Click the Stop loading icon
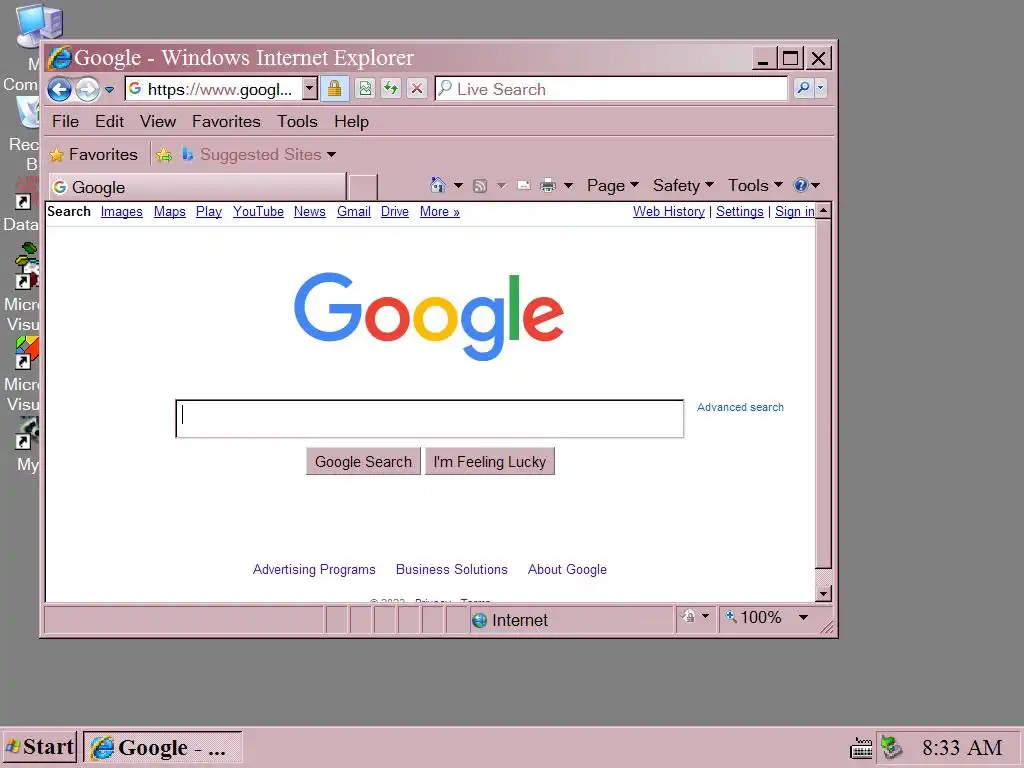Screen dimensions: 1024x768 pos(417,88)
